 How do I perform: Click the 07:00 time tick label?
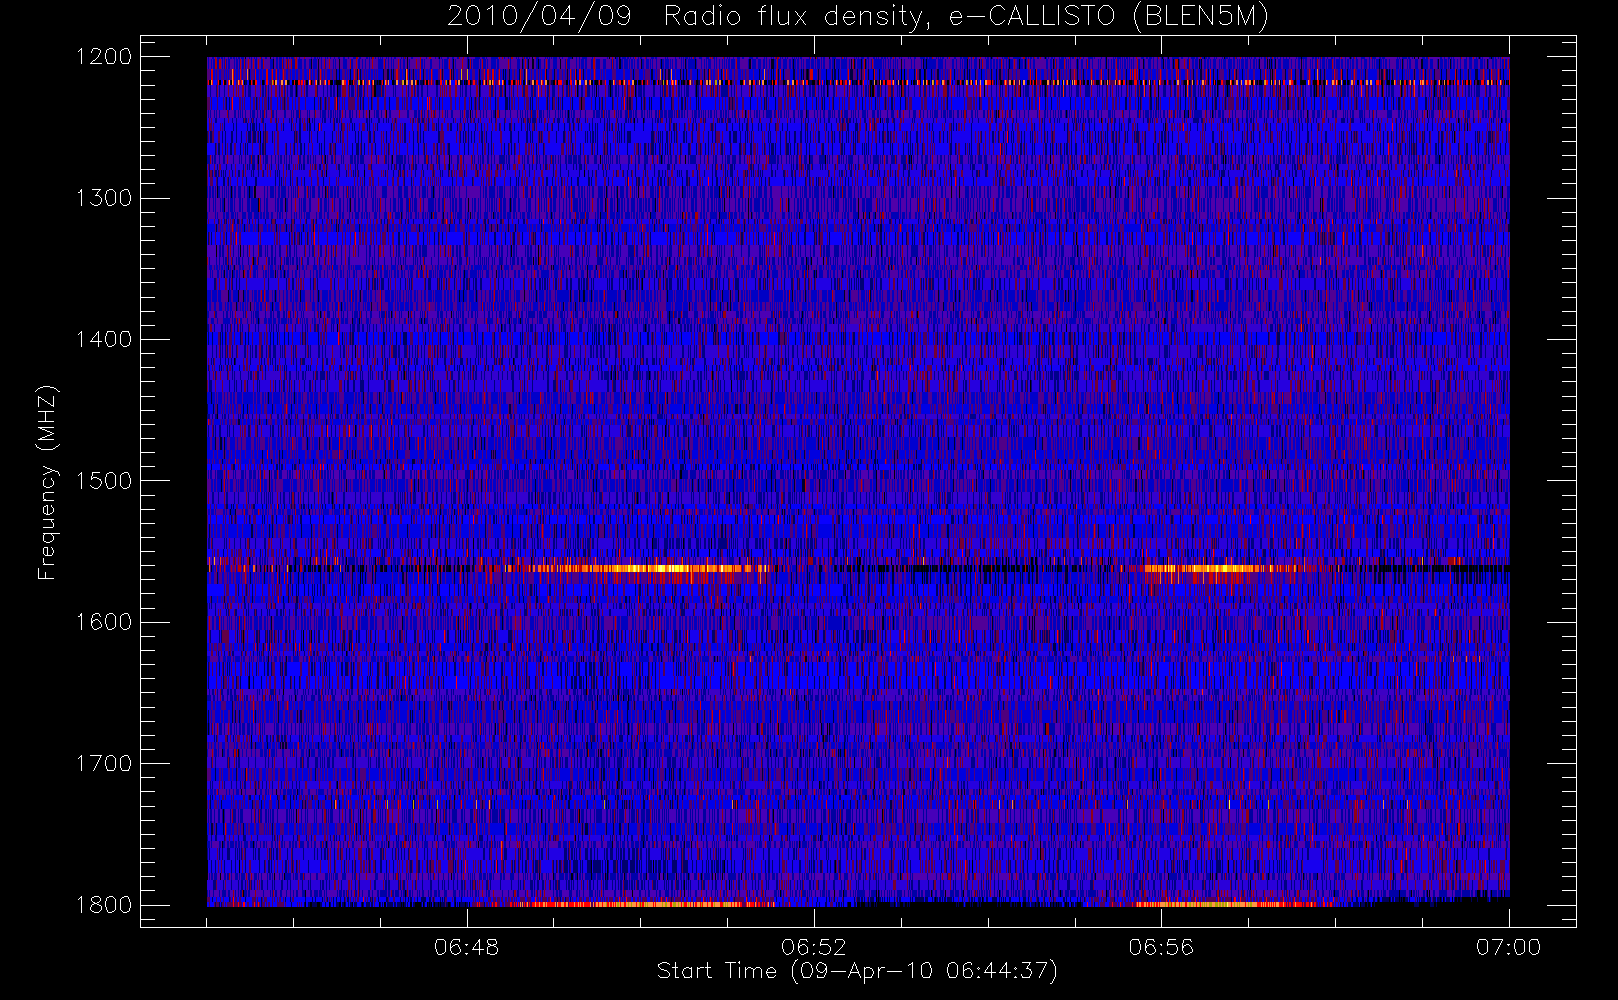1508,946
